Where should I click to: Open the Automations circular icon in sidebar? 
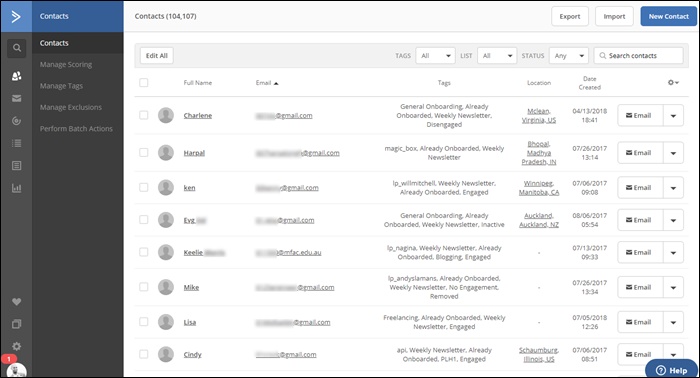[x=17, y=121]
